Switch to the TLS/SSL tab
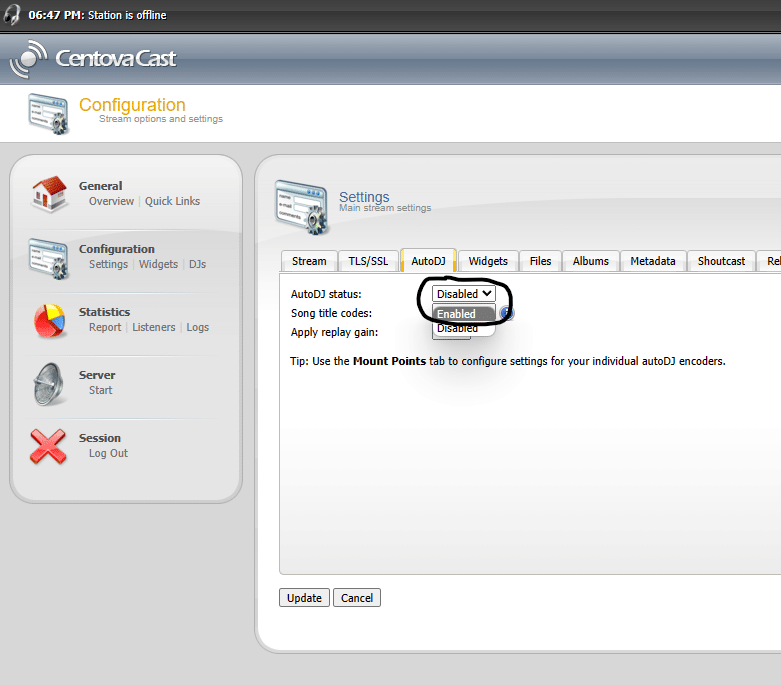The height and width of the screenshot is (685, 781). pos(368,261)
